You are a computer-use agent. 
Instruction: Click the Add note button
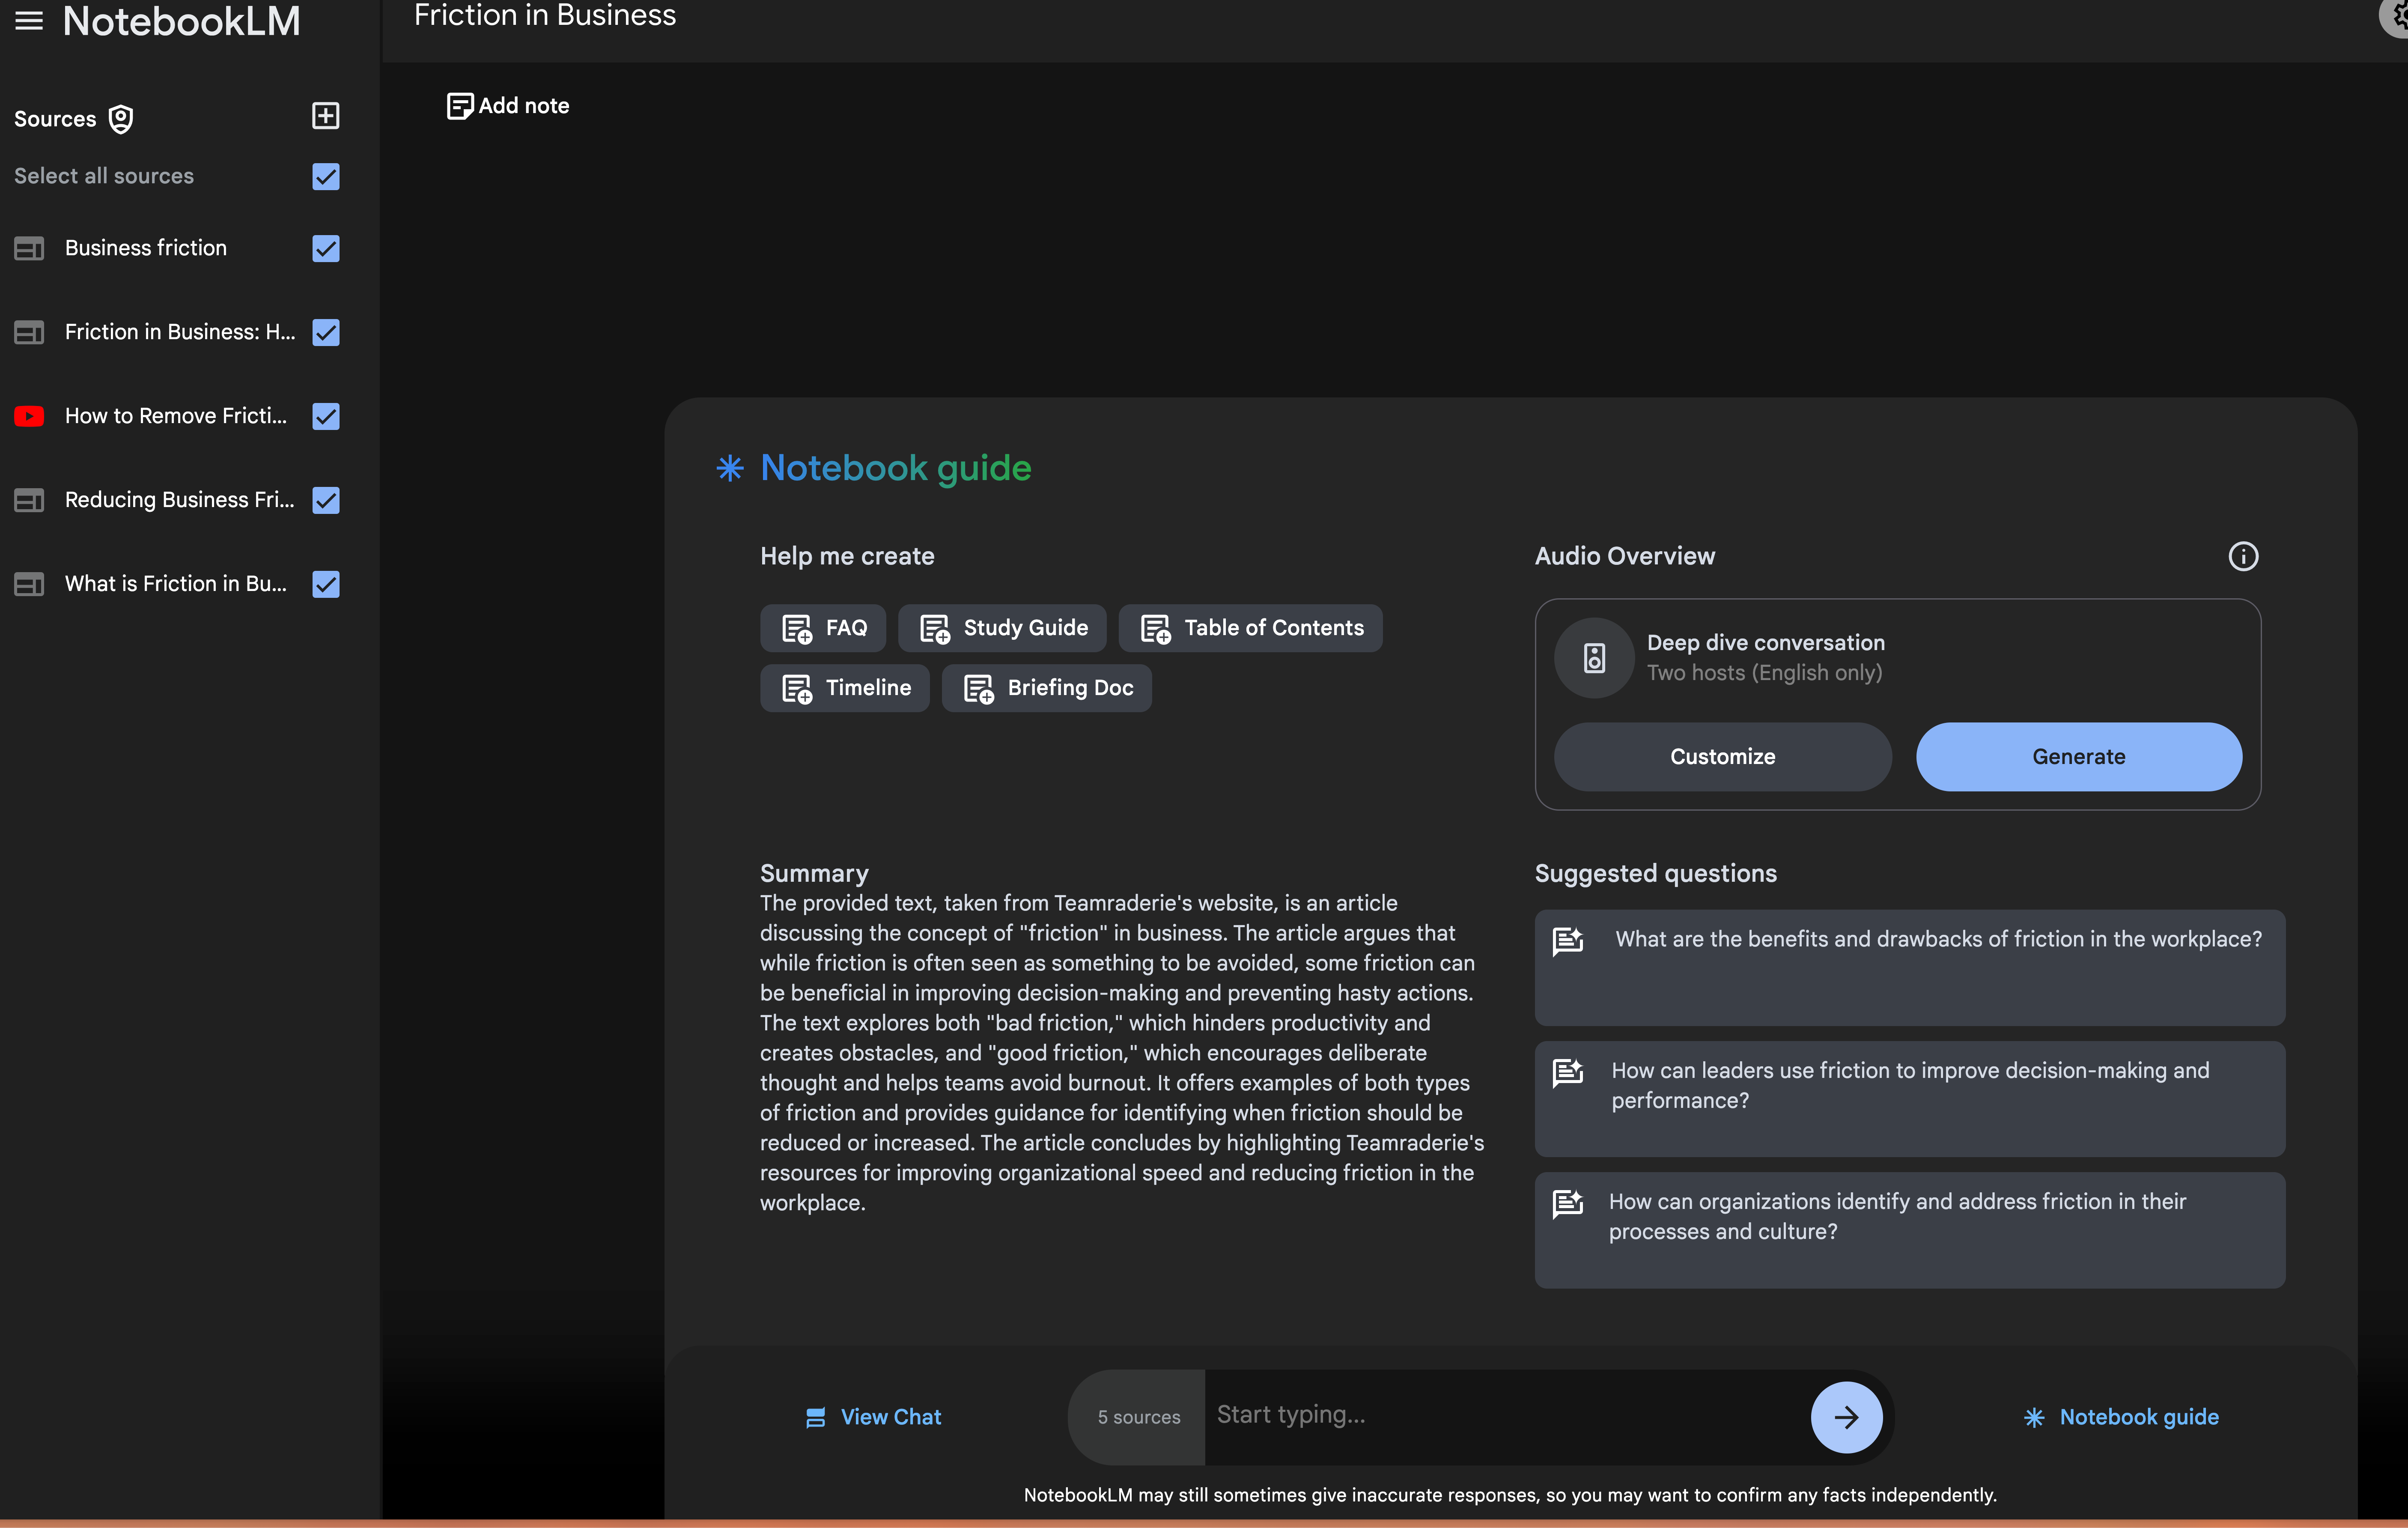pyautogui.click(x=508, y=106)
